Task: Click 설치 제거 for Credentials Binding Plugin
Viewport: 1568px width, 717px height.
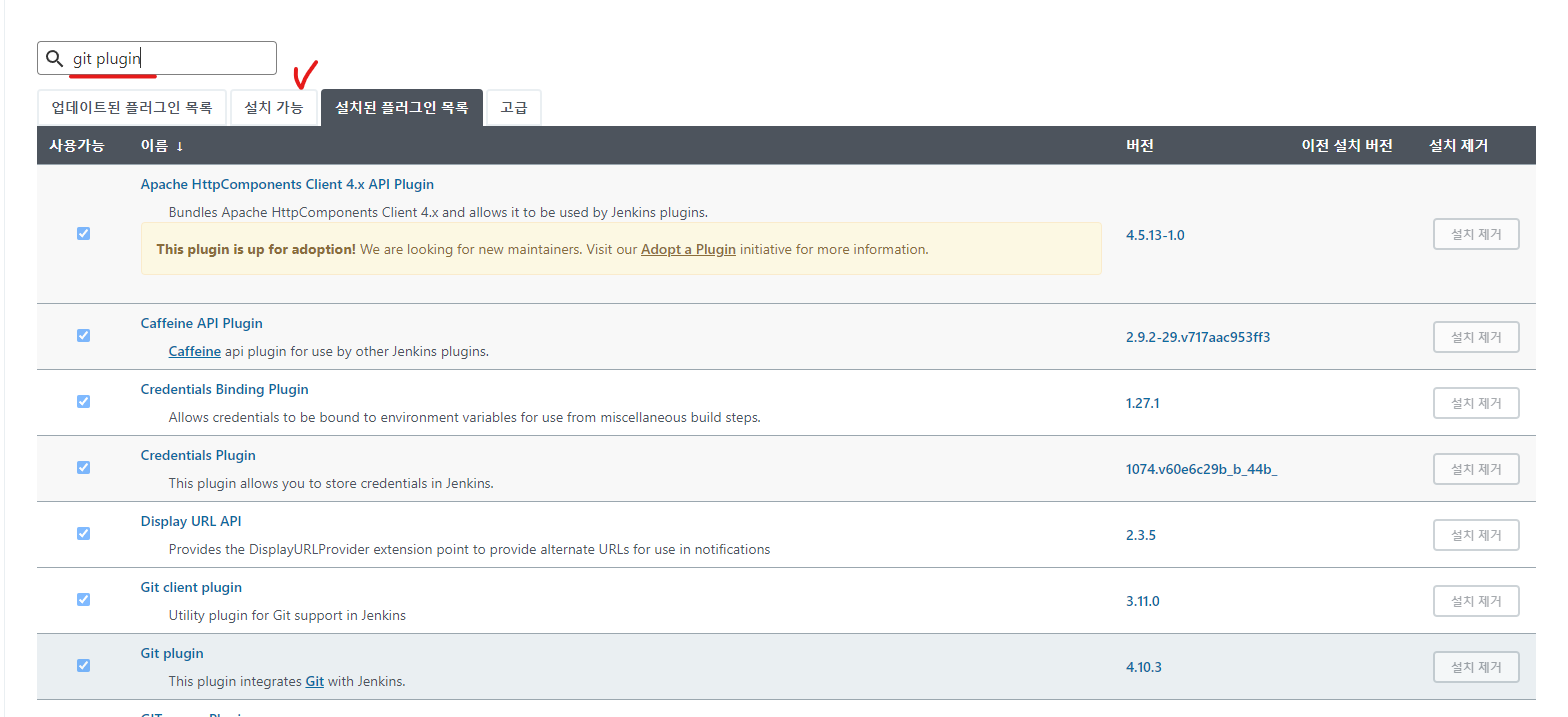Action: pos(1476,403)
